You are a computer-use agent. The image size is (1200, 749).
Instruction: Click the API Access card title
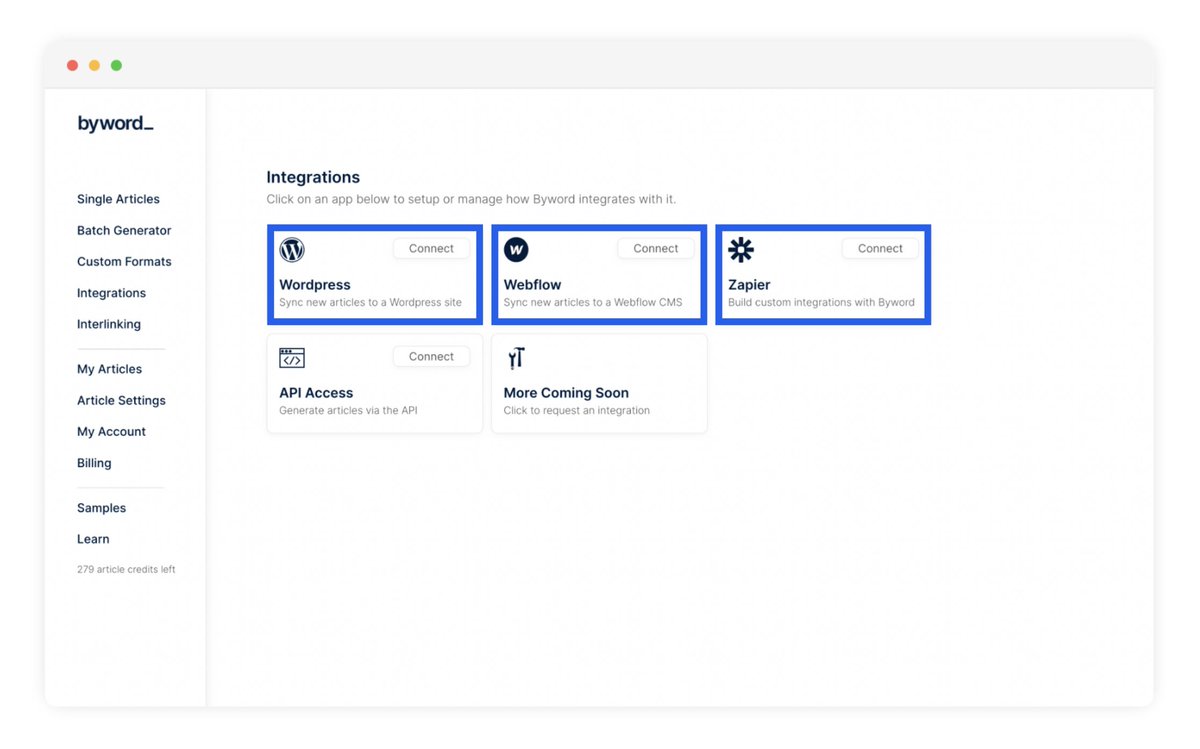316,393
